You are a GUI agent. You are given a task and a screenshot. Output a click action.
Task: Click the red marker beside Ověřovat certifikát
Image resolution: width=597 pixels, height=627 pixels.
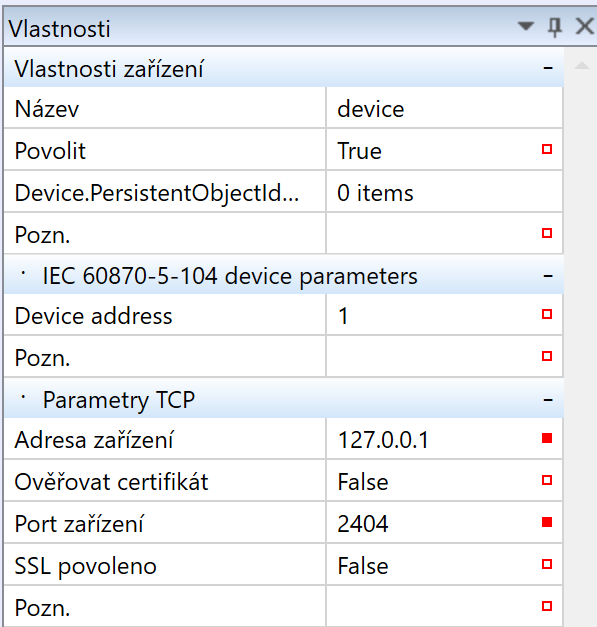click(547, 480)
